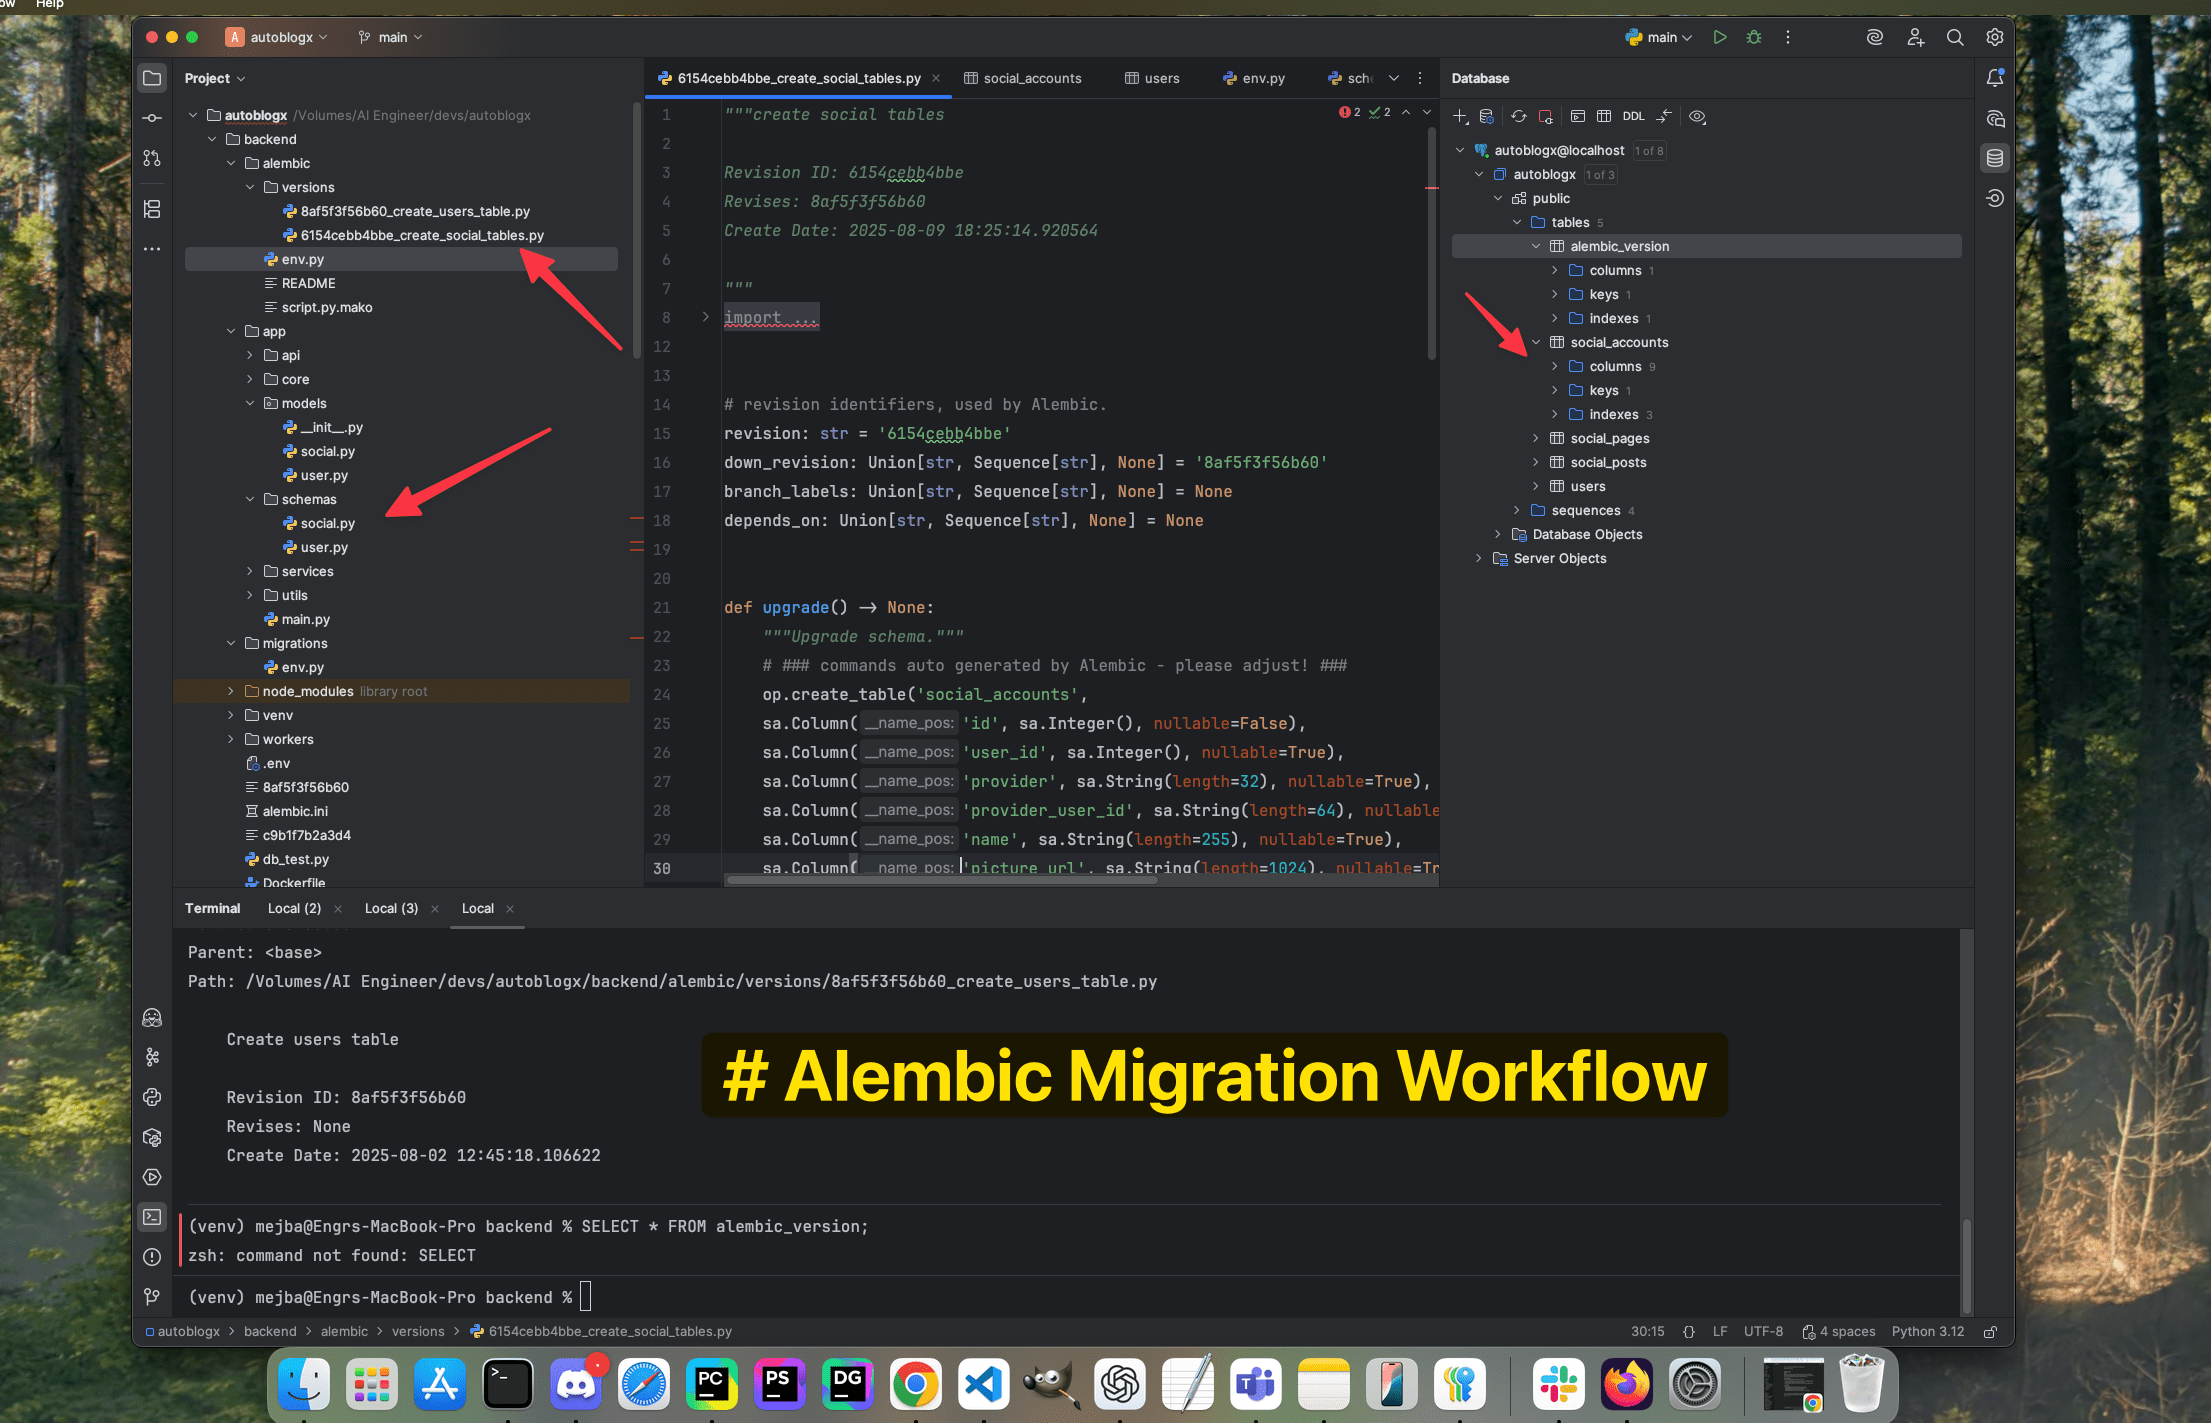Select the Local (3) terminal tab
The width and height of the screenshot is (2211, 1423).
(391, 909)
